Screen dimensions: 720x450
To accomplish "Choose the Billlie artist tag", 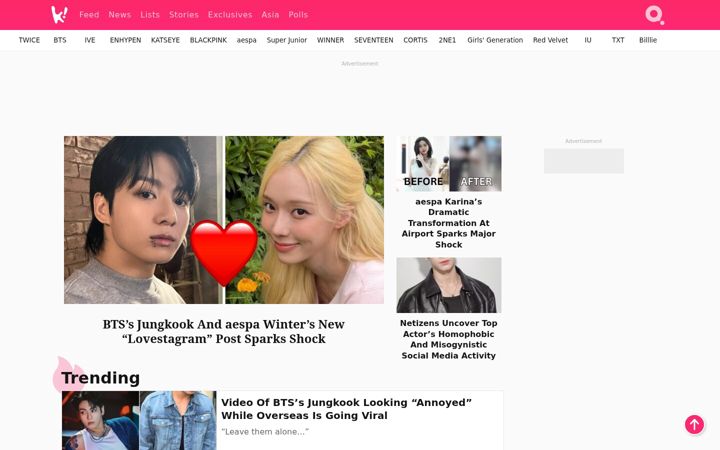I will pos(648,40).
